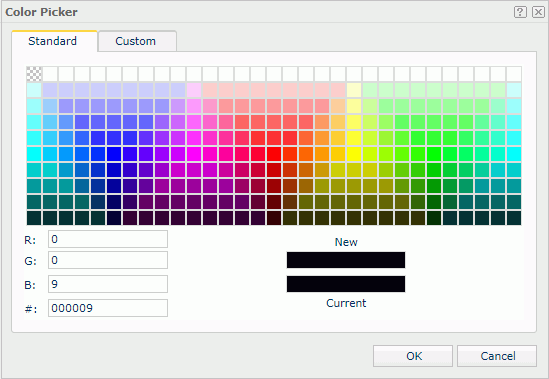Click the New color preview bar
The height and width of the screenshot is (379, 549).
coord(346,260)
